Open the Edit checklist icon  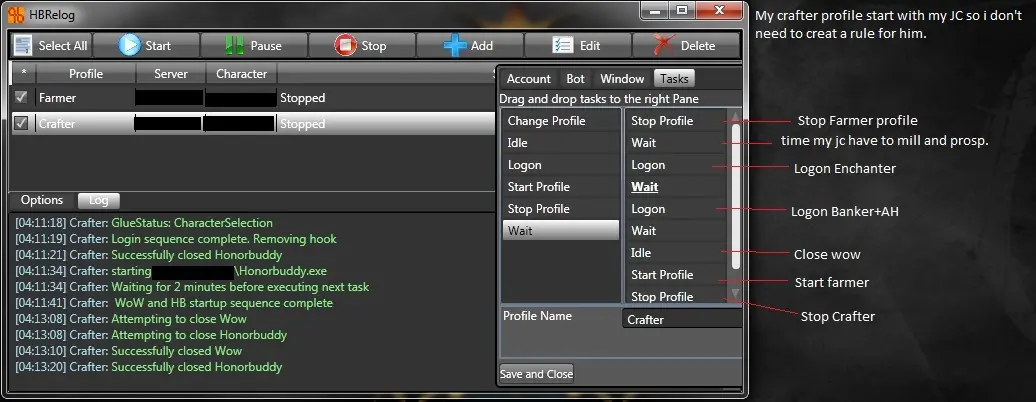point(562,45)
